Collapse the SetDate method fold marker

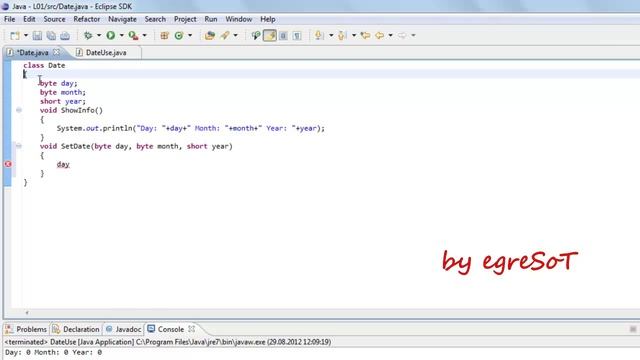(x=19, y=146)
